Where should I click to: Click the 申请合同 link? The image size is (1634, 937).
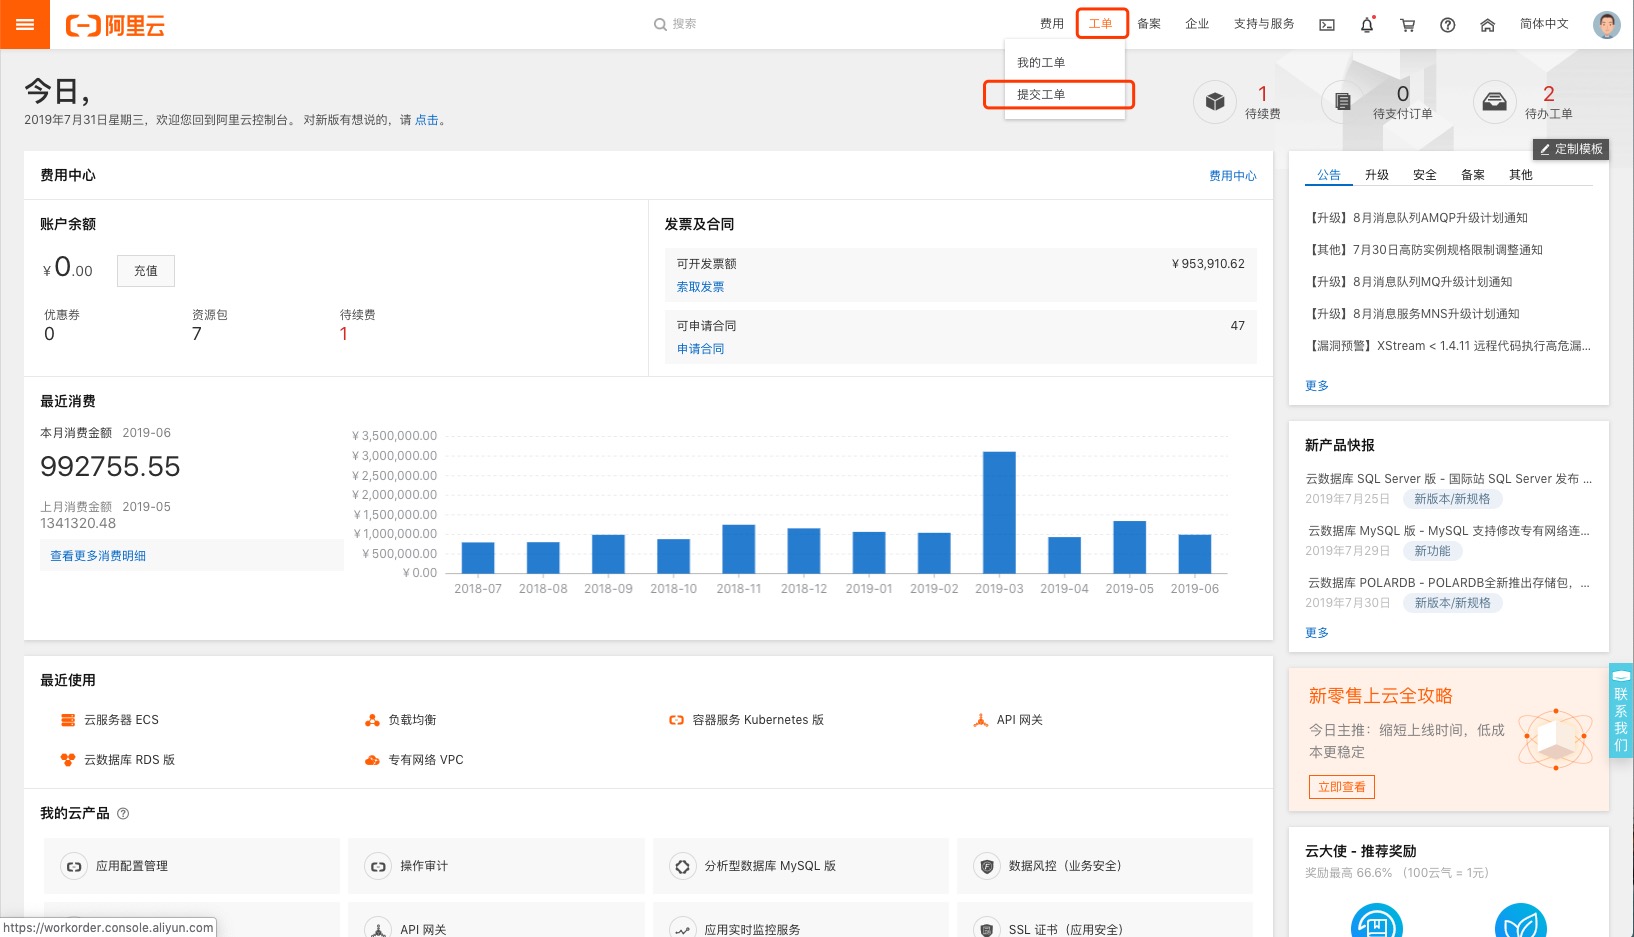700,349
